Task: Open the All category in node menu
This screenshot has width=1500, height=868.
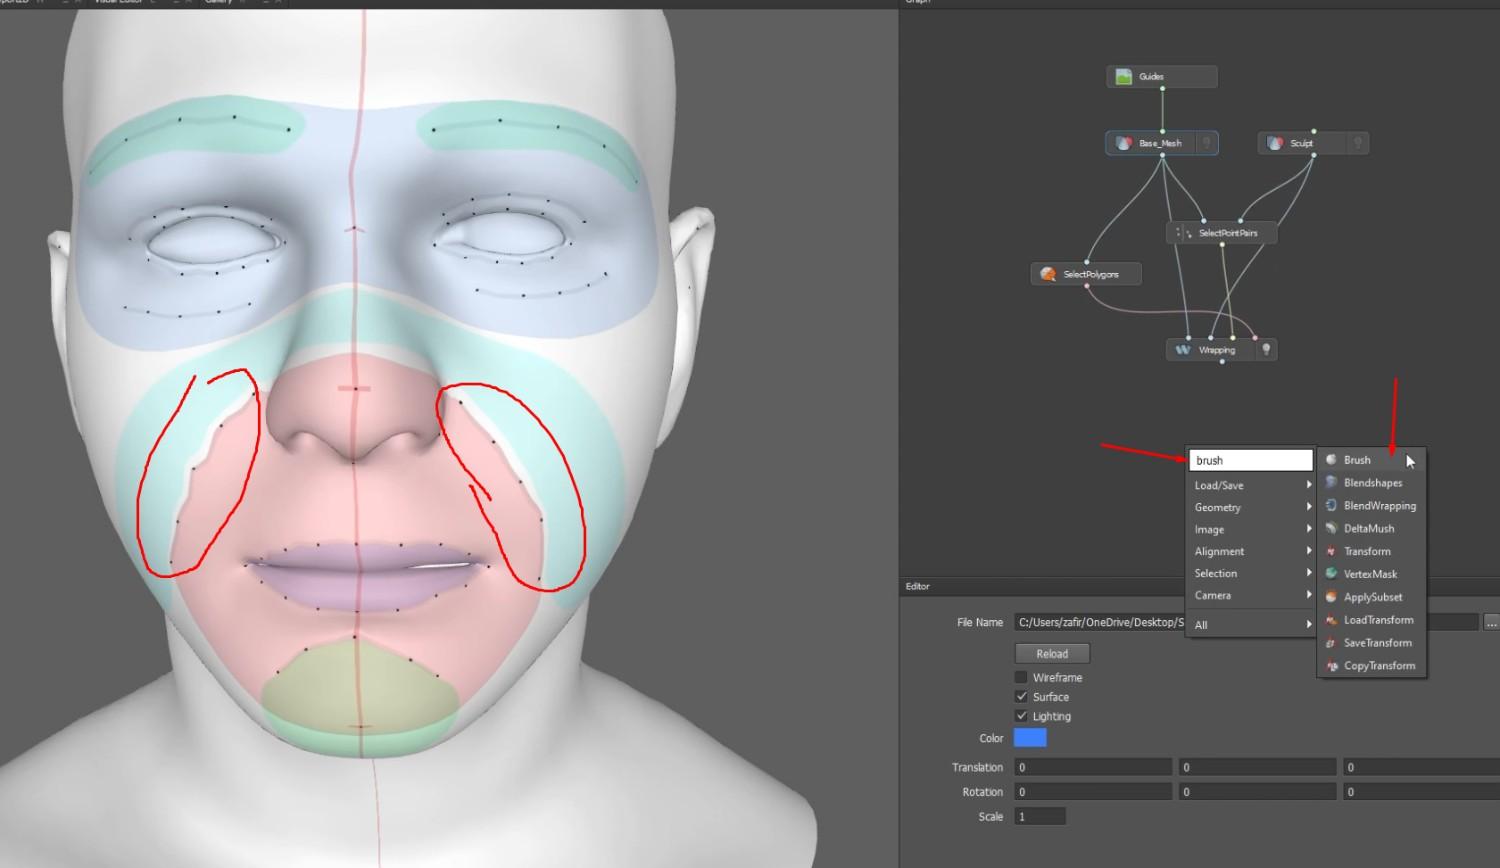Action: tap(1251, 625)
